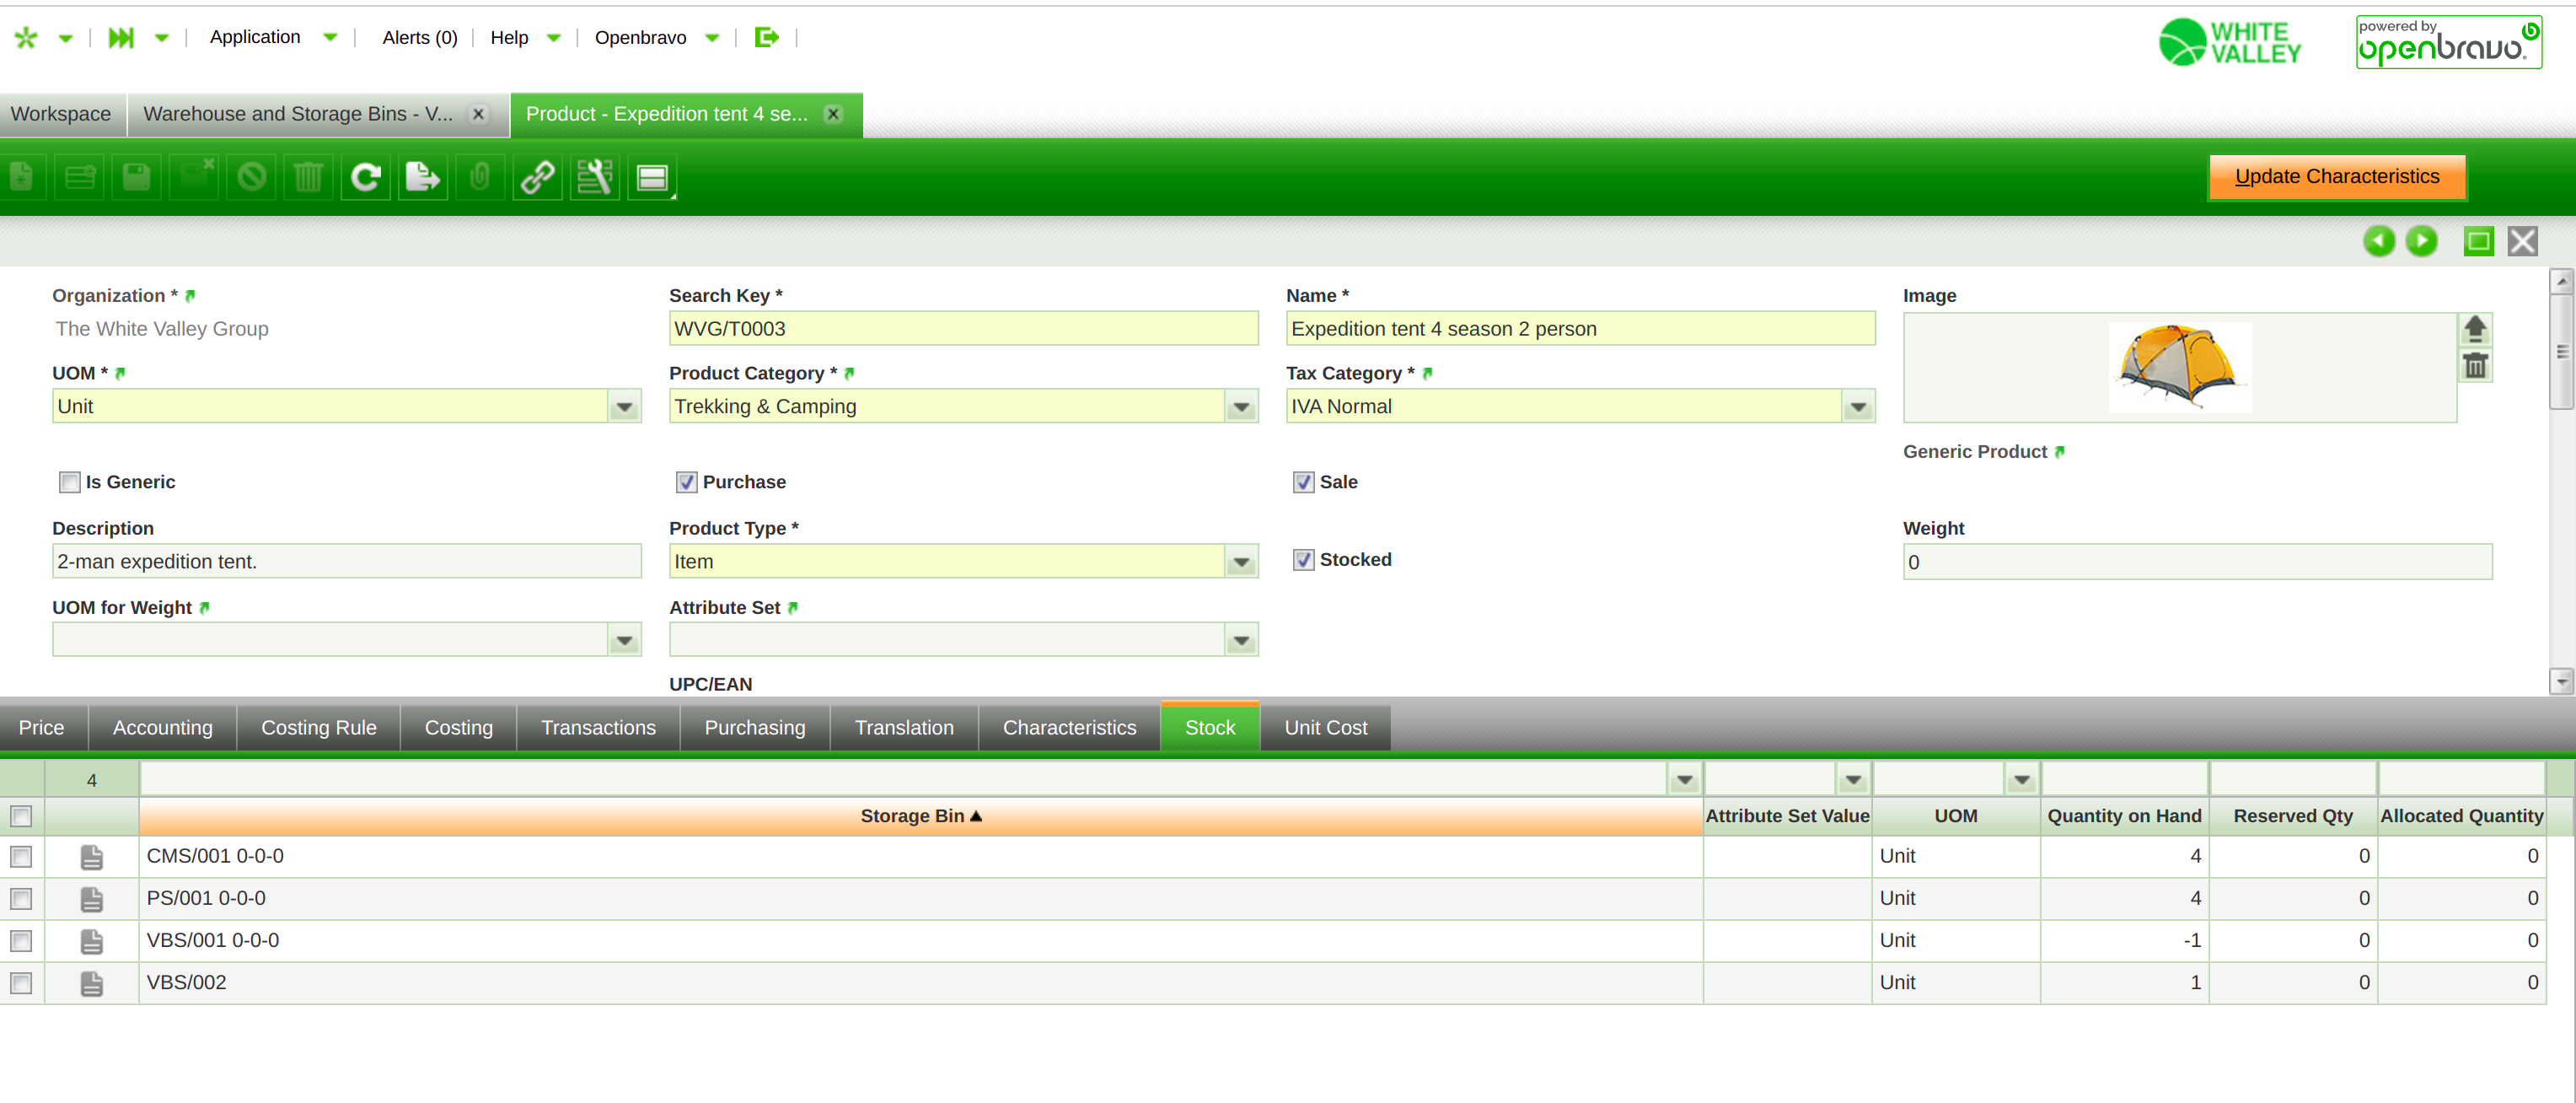This screenshot has width=2576, height=1103.
Task: Click the upload image arrow icon
Action: [x=2475, y=328]
